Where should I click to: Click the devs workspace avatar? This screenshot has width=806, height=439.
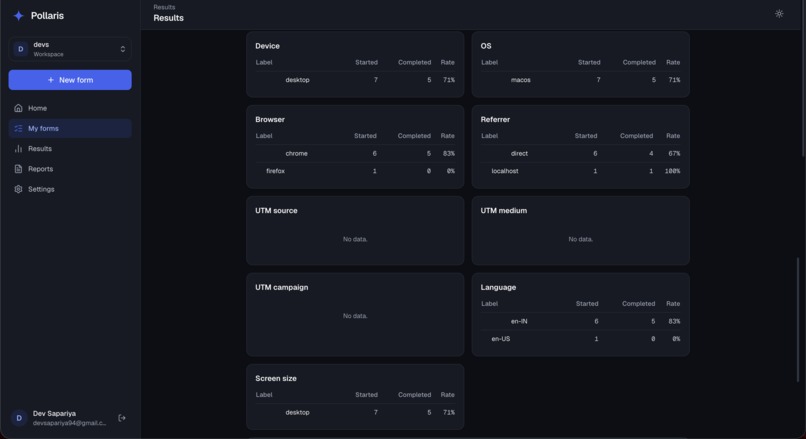21,49
